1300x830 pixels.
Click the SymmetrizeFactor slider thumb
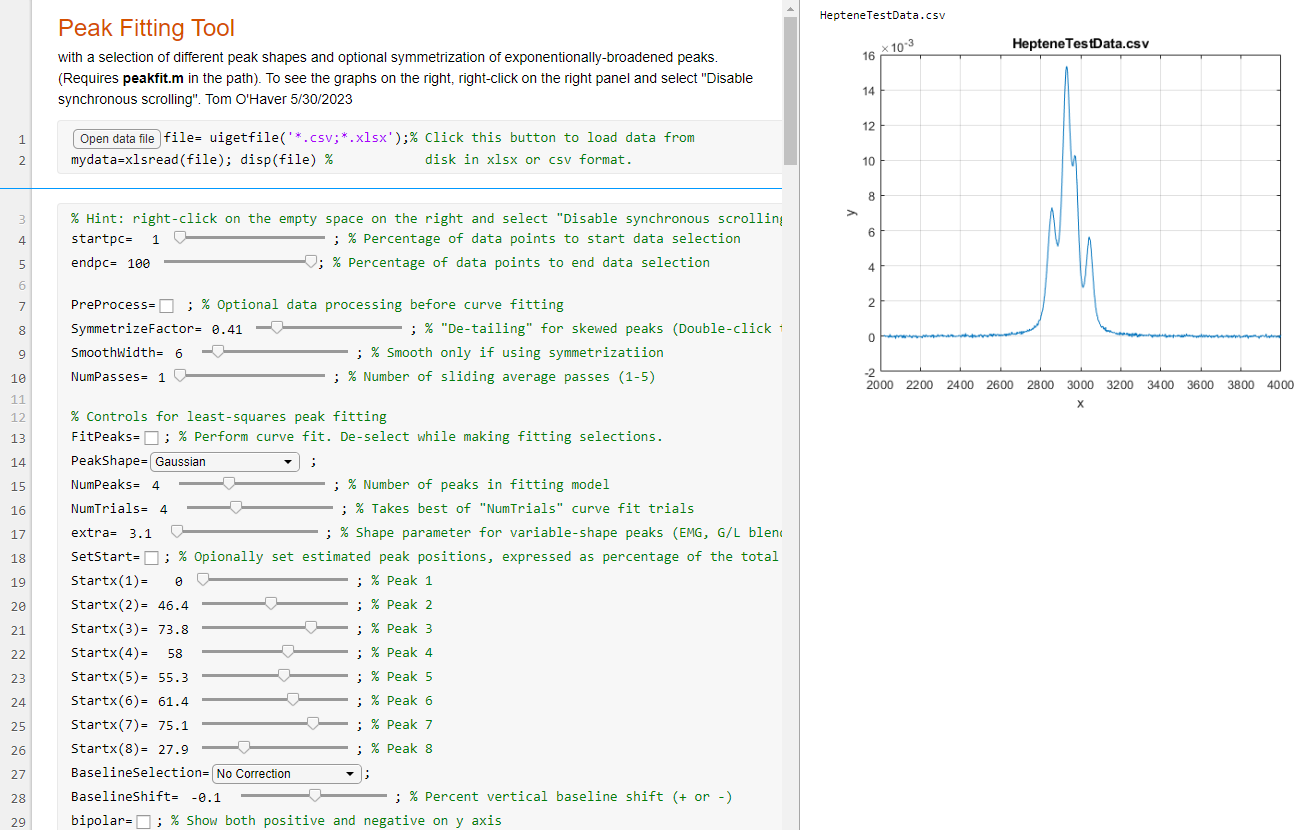click(x=277, y=327)
